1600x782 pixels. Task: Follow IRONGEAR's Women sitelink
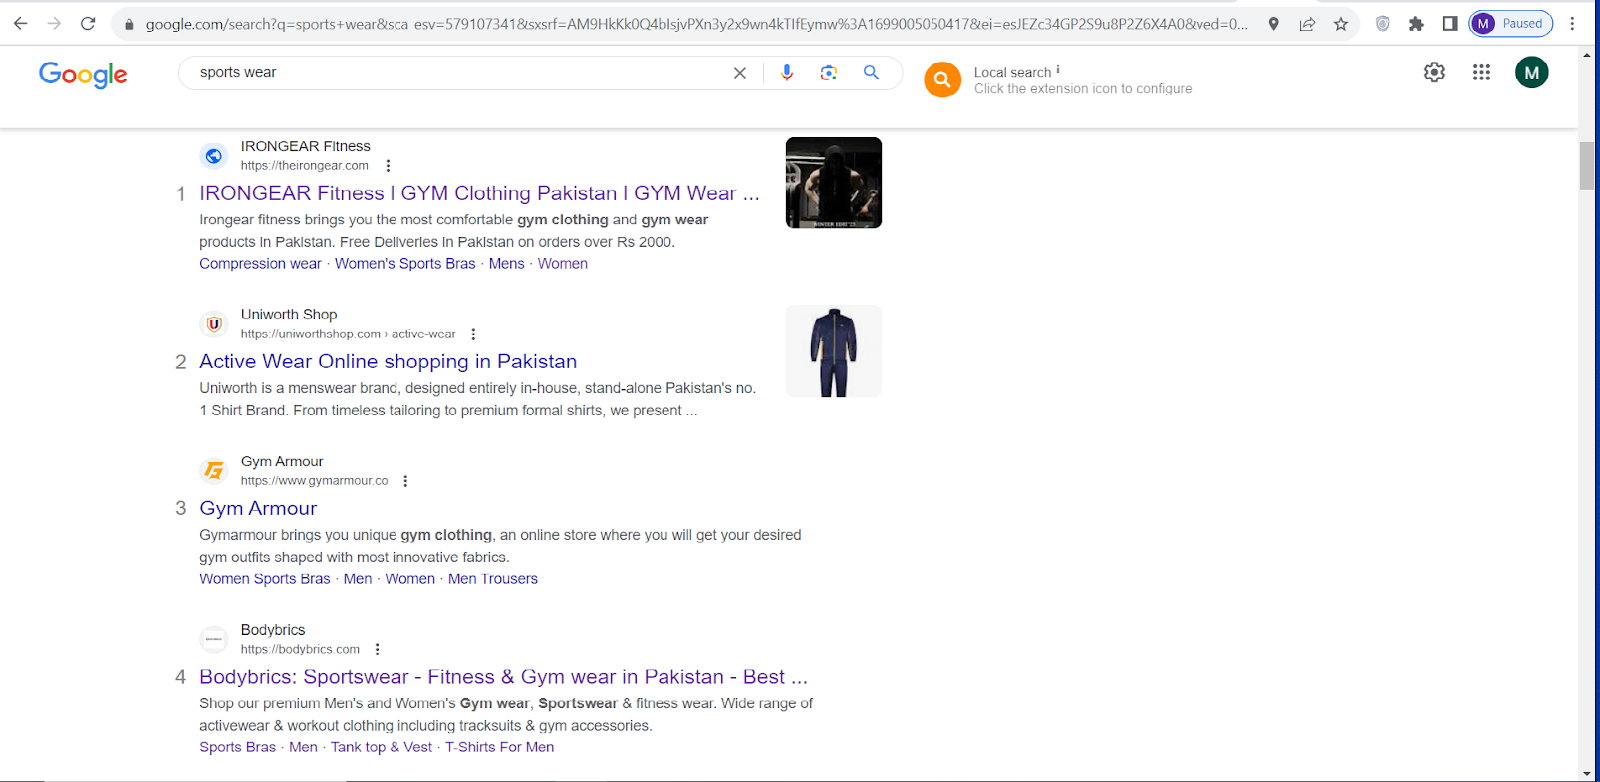pos(563,264)
